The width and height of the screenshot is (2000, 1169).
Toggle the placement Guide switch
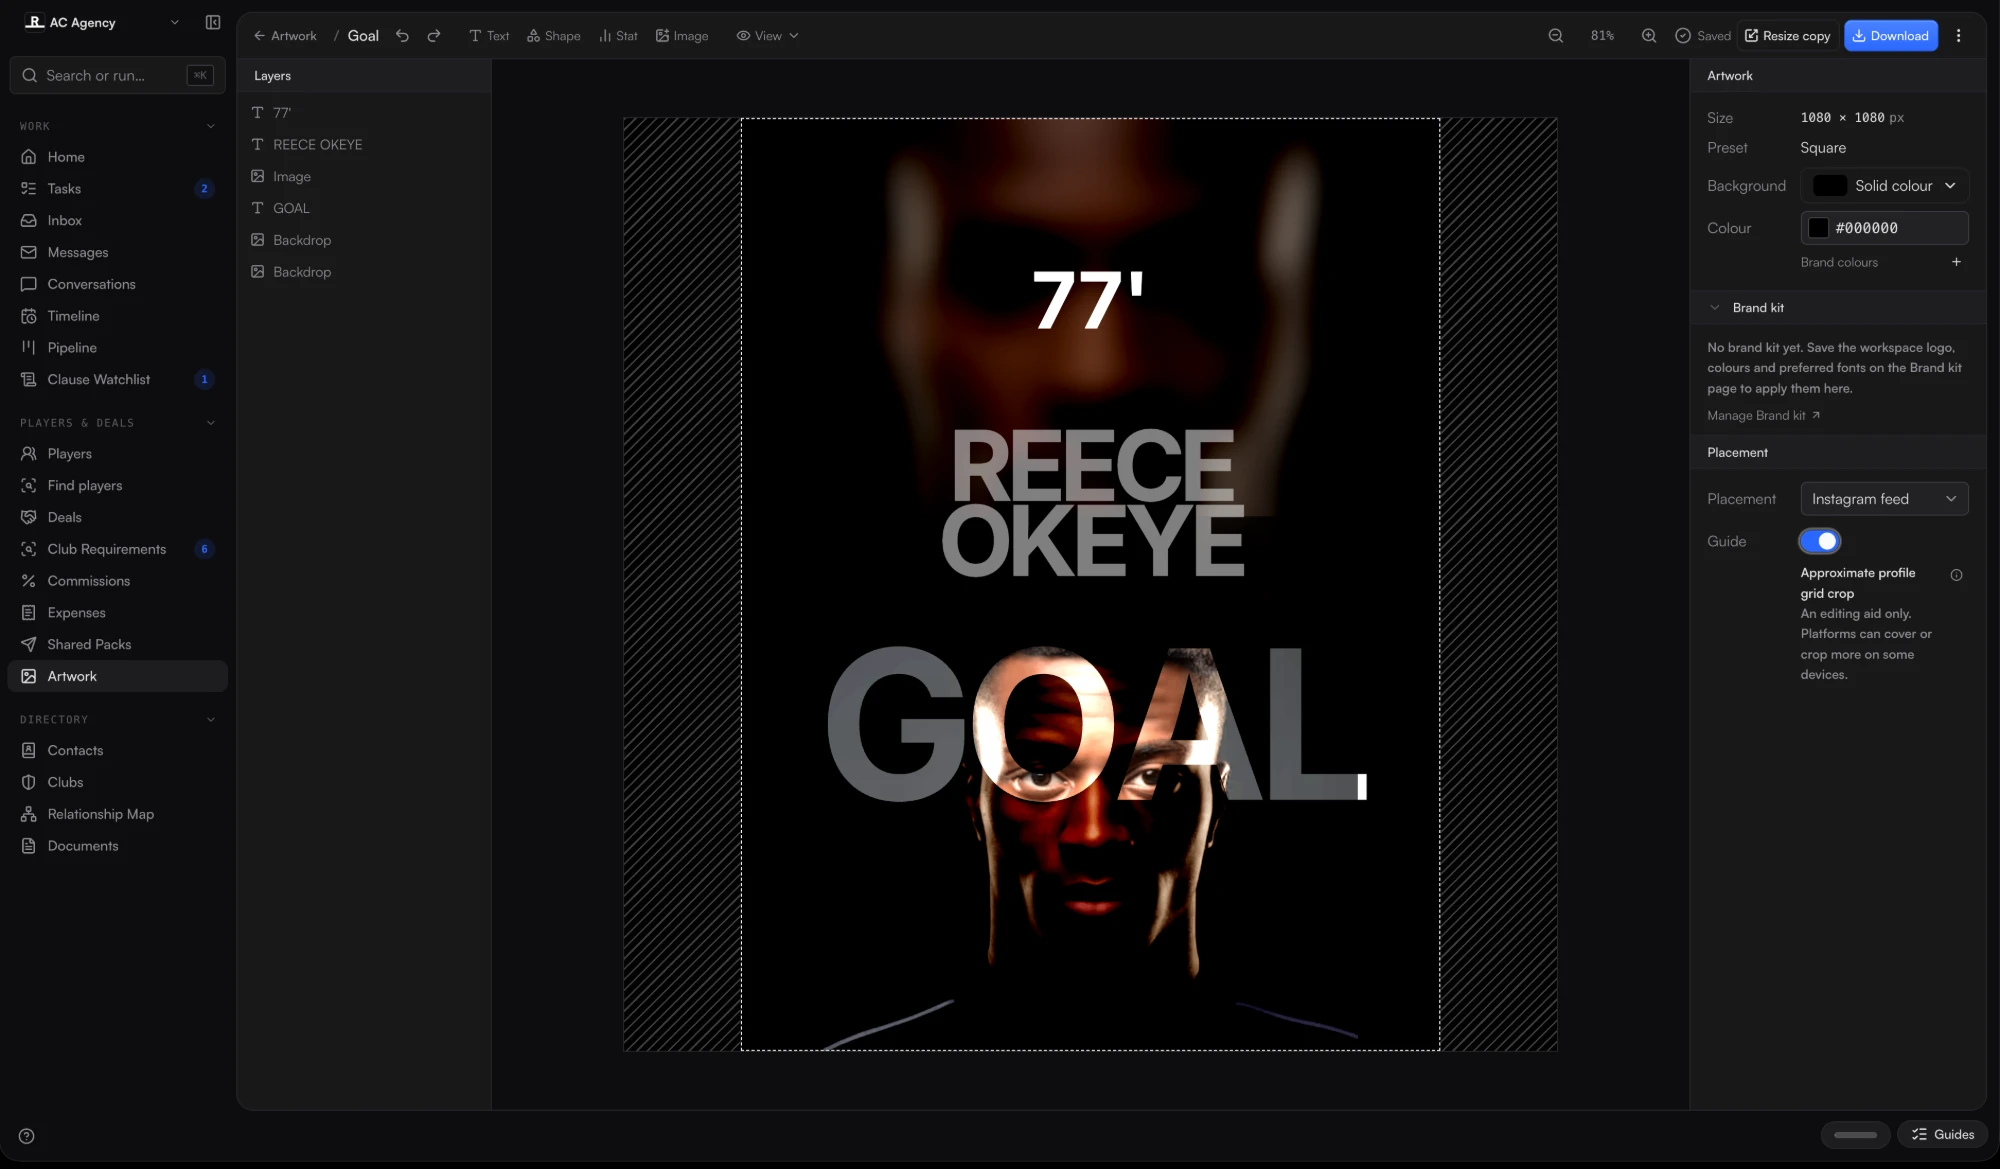pyautogui.click(x=1819, y=541)
